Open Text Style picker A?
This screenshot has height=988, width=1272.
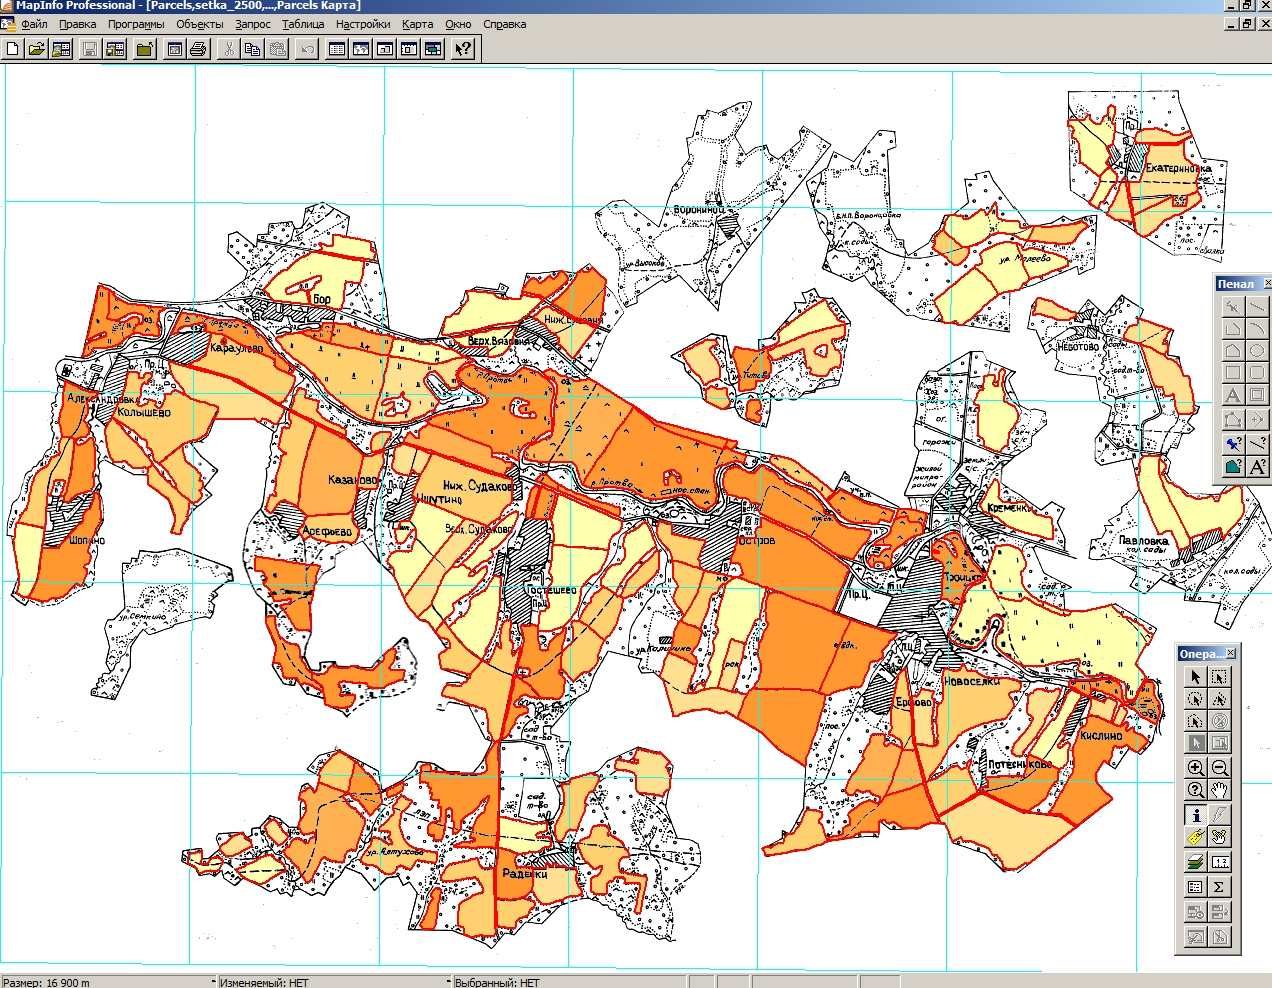(1257, 466)
